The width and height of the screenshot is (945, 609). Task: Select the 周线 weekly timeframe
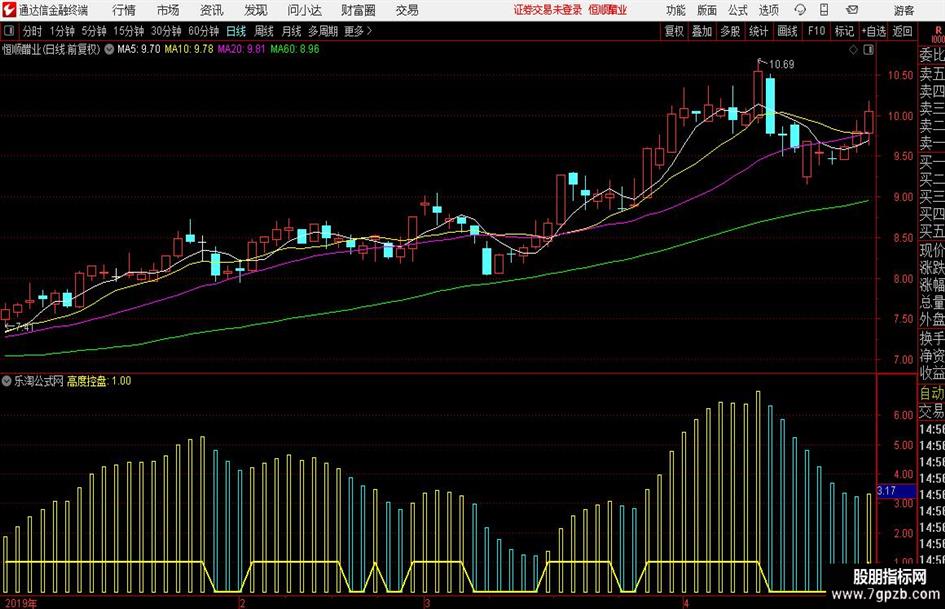click(x=264, y=31)
